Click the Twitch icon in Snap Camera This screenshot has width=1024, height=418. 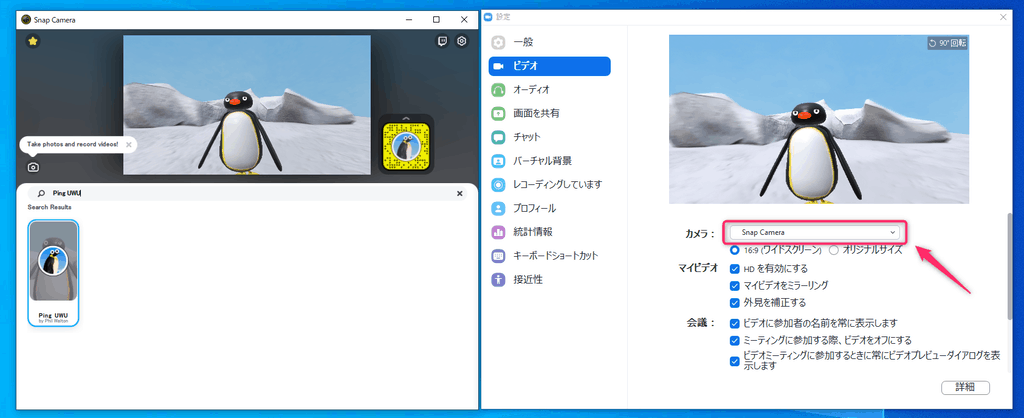coord(443,42)
